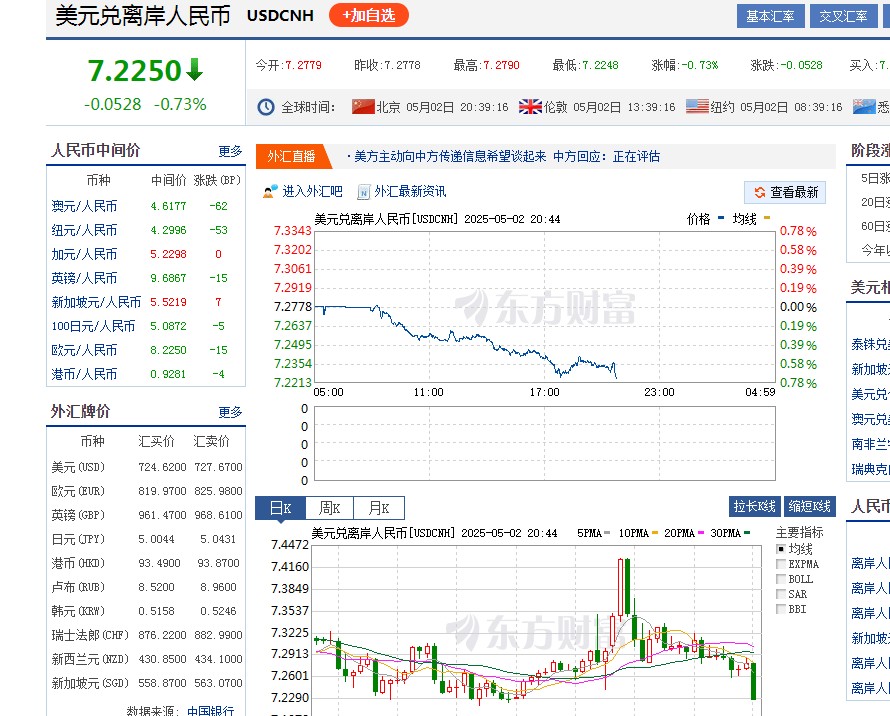
Task: Click the red +加自选 button
Action: [x=368, y=16]
